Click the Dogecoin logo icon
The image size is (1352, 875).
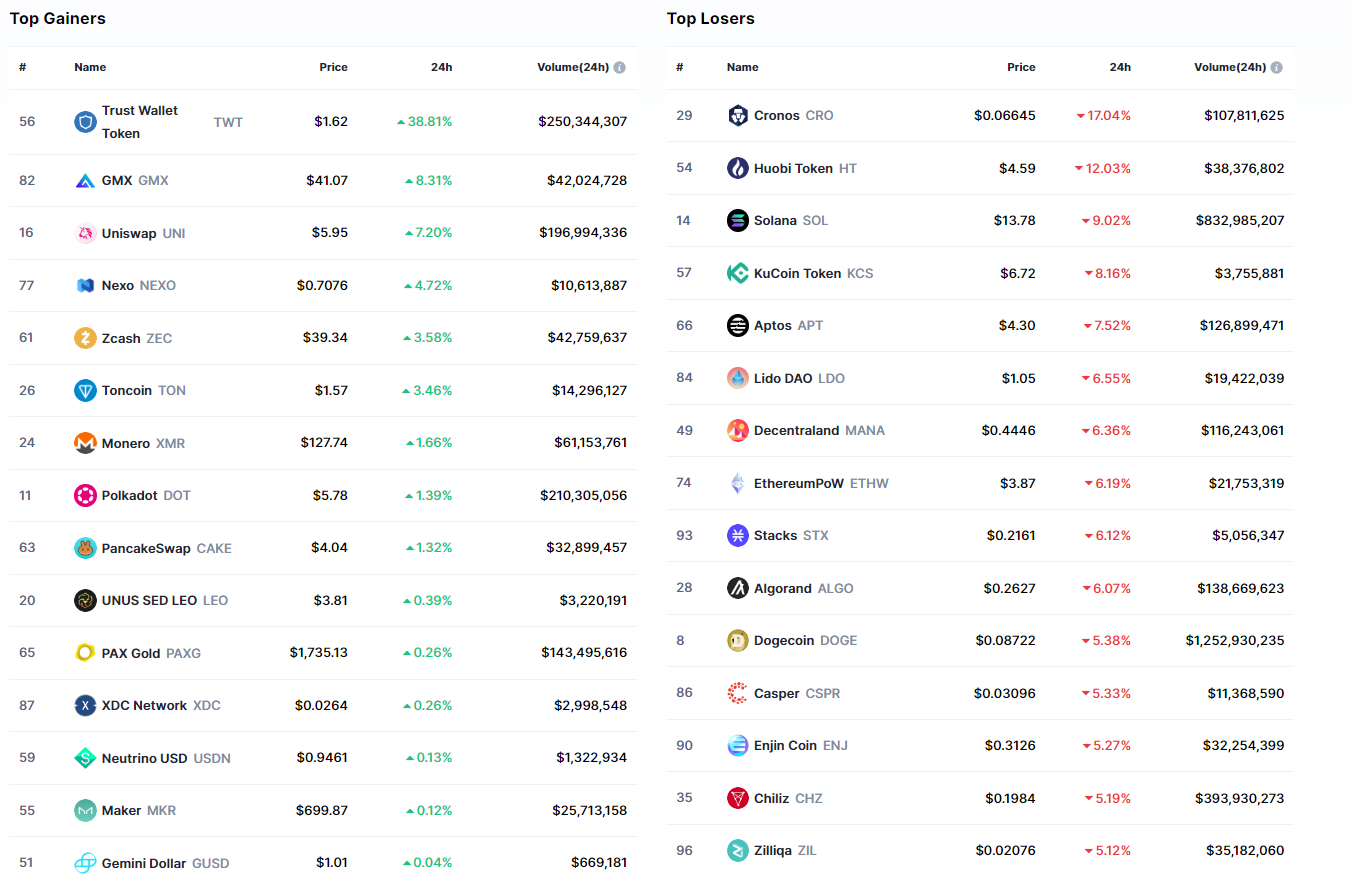(x=738, y=640)
